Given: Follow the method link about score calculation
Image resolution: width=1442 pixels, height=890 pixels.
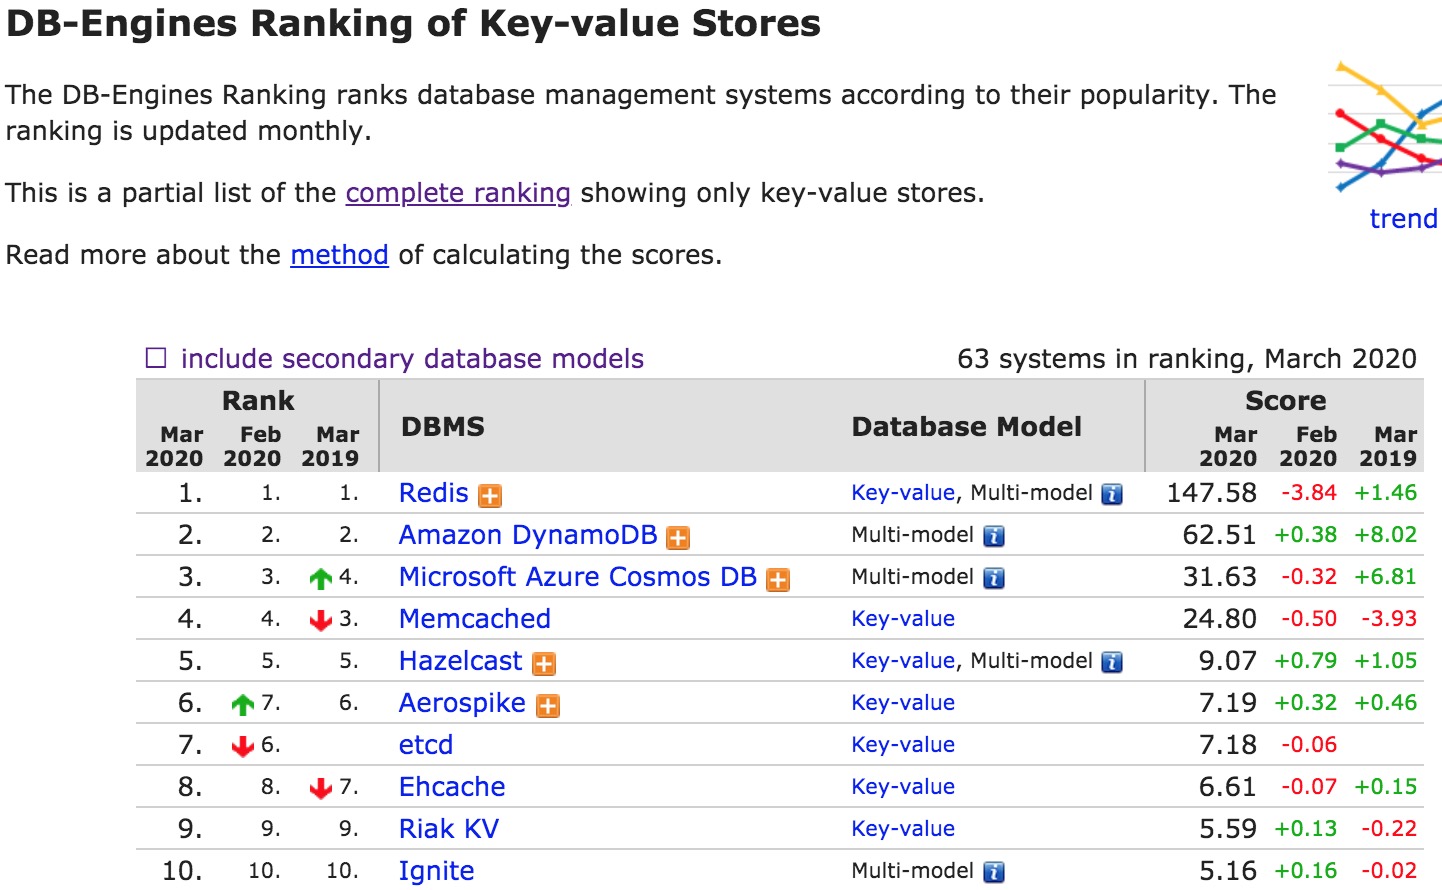Looking at the screenshot, I should (x=339, y=255).
